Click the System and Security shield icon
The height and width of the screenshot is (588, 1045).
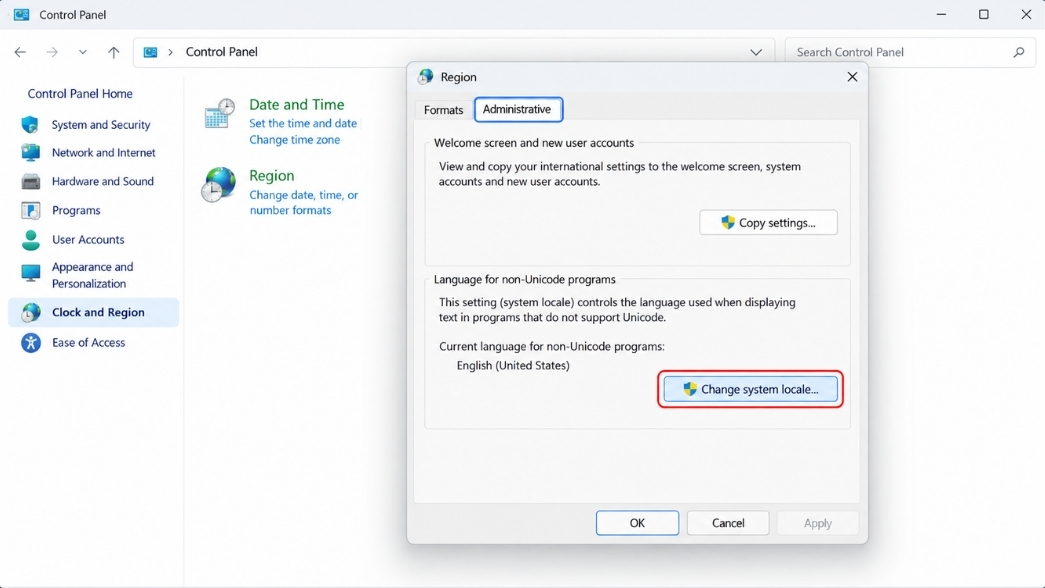[x=30, y=125]
